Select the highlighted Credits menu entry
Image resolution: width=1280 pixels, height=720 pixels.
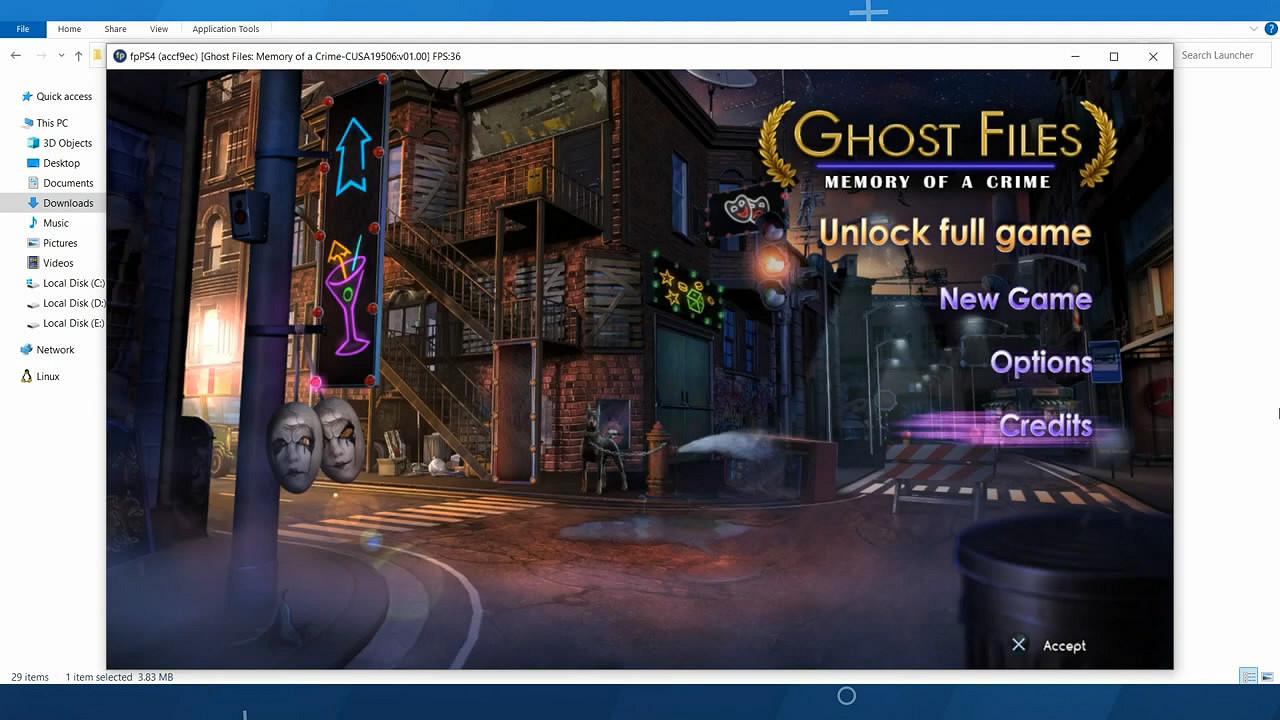(x=1045, y=426)
